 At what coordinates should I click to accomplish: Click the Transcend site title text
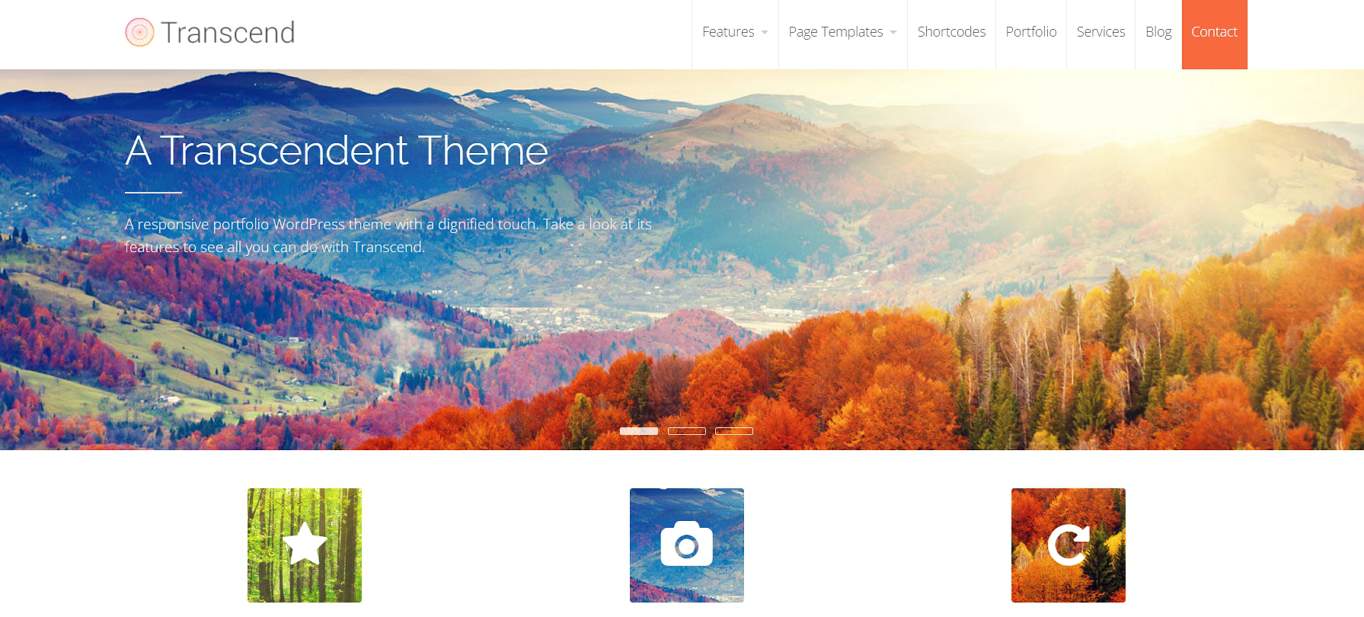228,32
